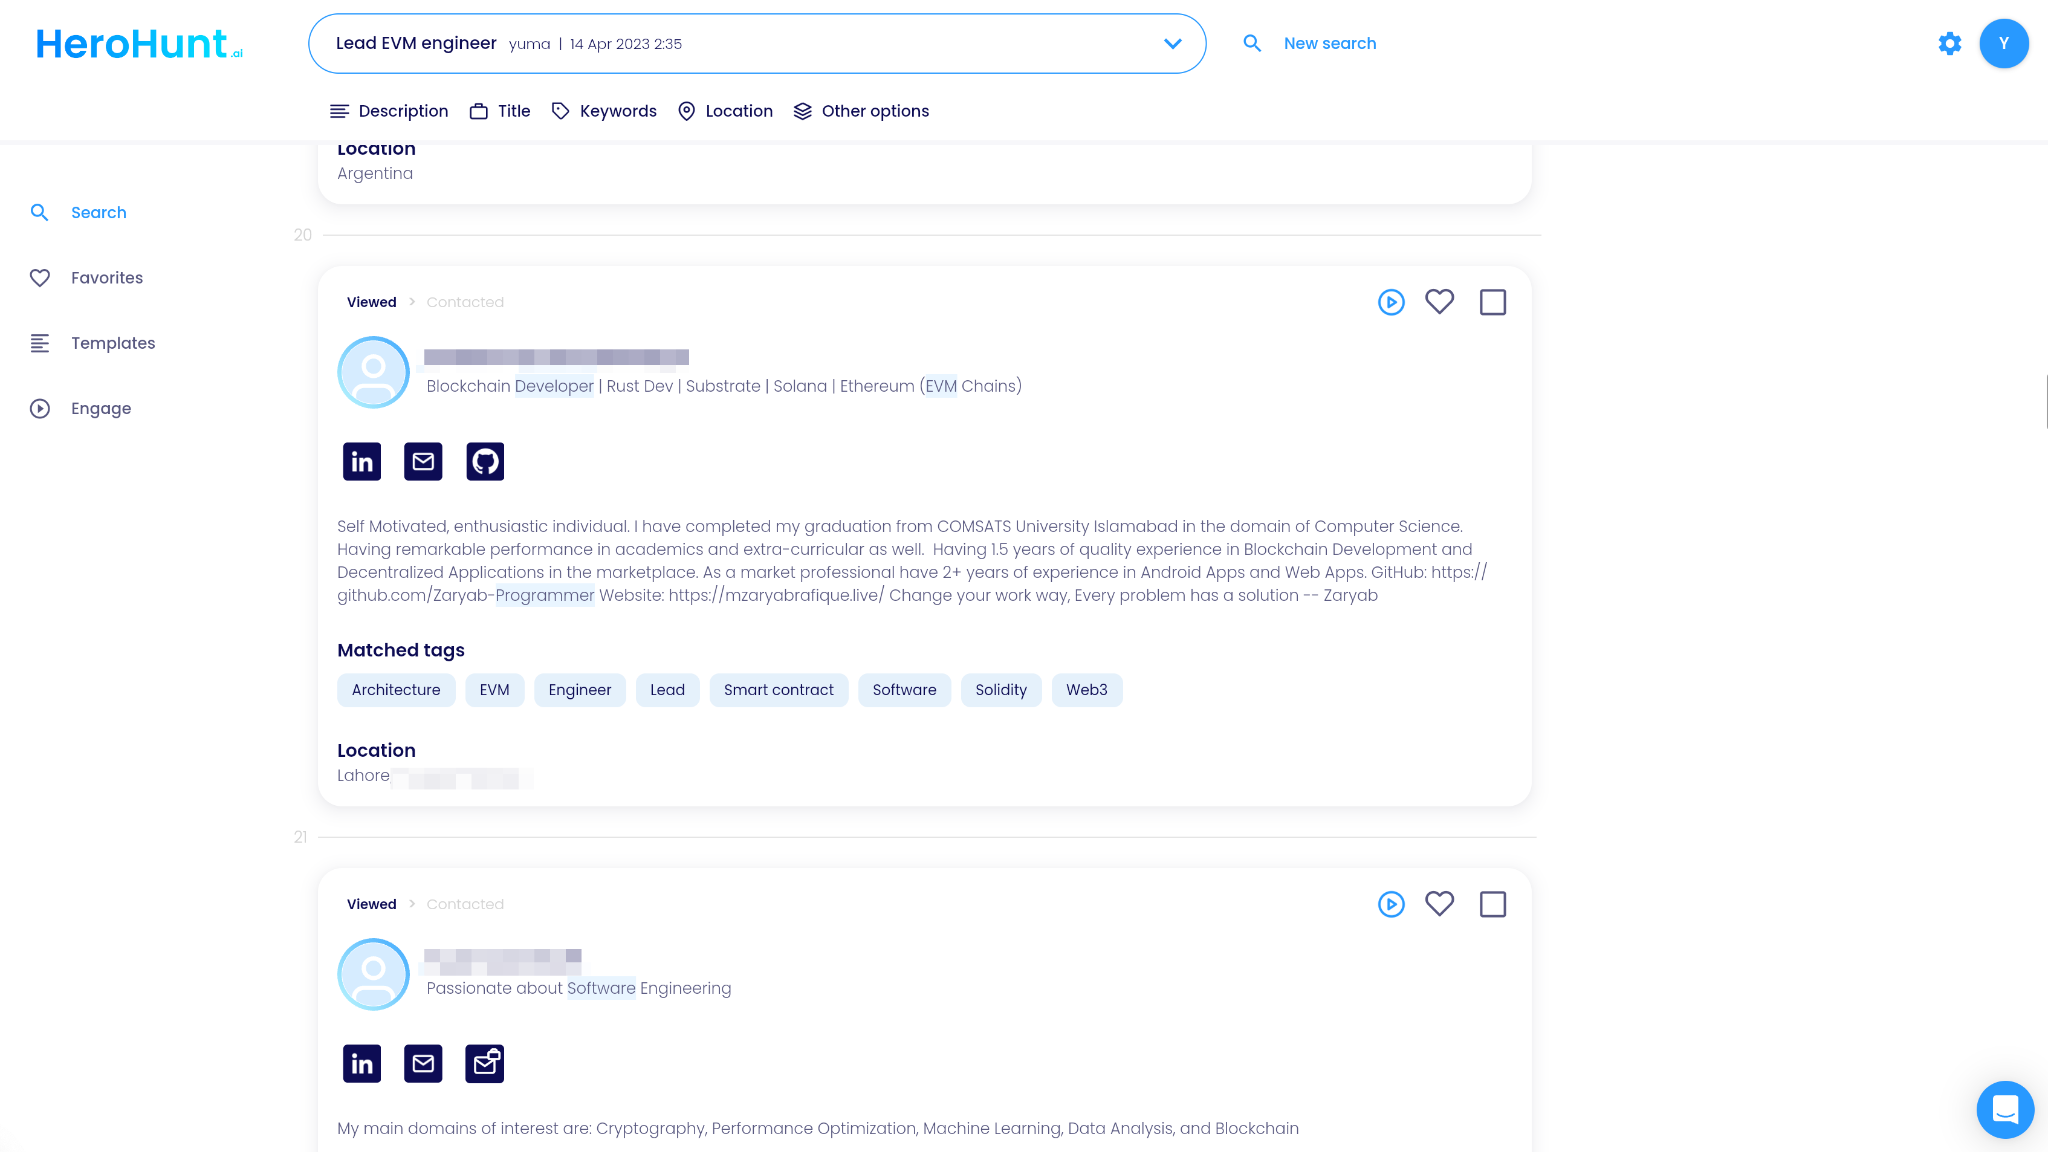Open LinkedIn of Software Engineering candidate
Screen dimensions: 2048x1152
(362, 1063)
